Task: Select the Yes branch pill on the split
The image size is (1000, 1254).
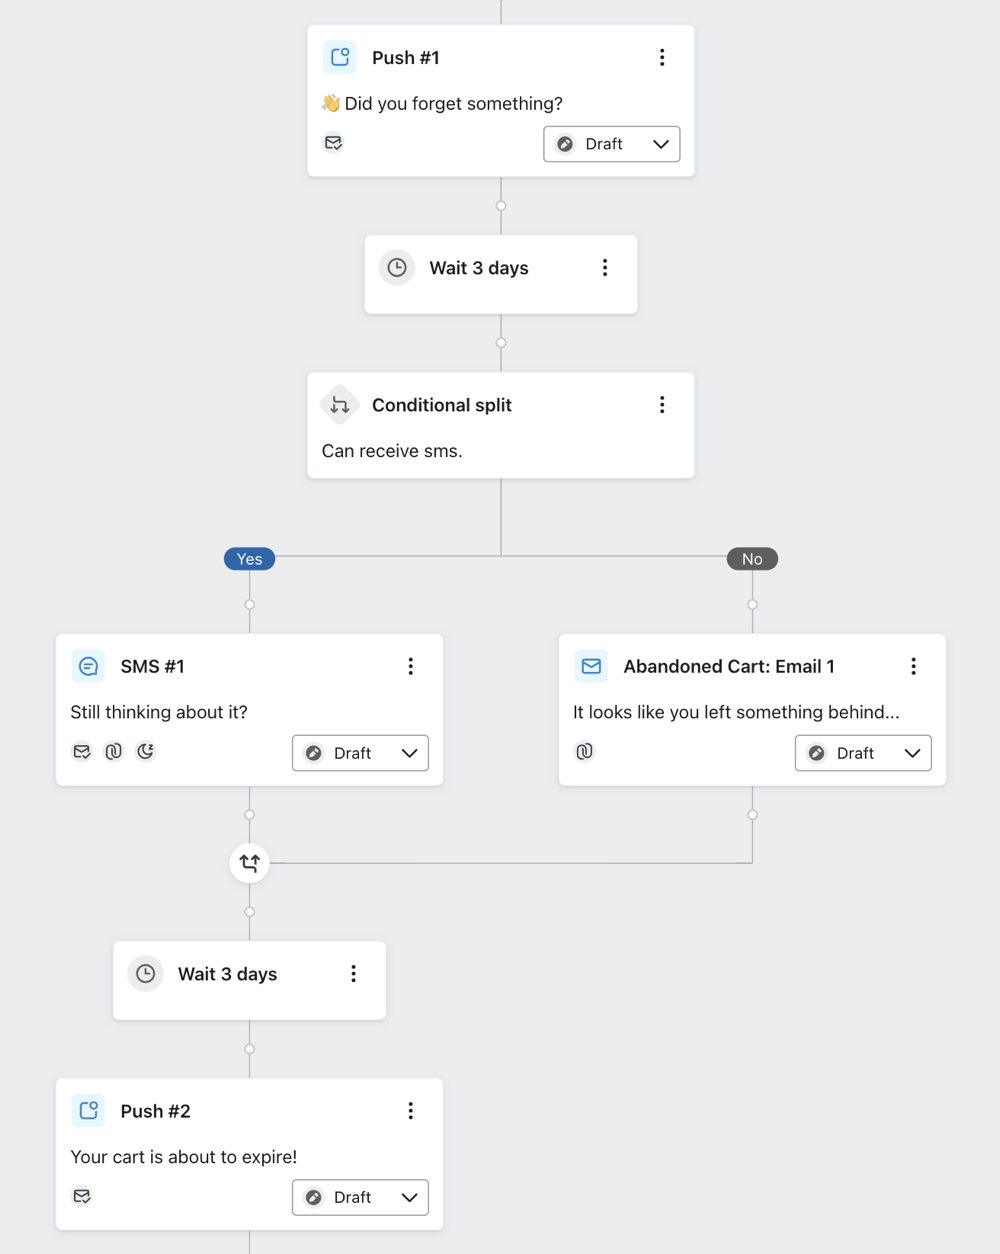Action: point(248,559)
